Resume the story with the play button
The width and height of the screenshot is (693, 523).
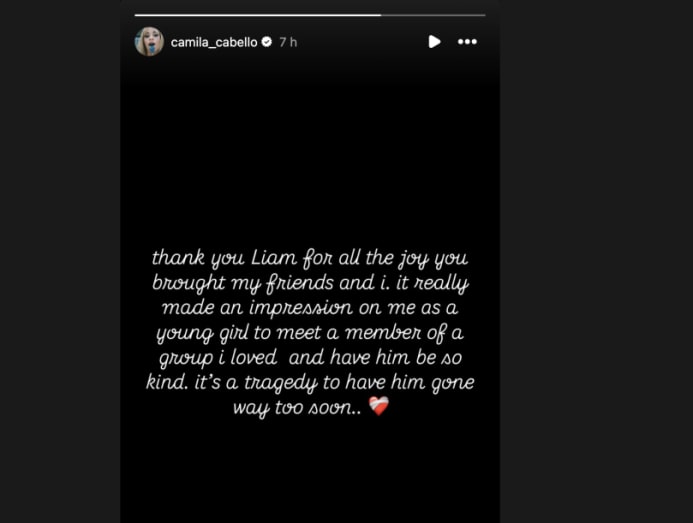[434, 42]
